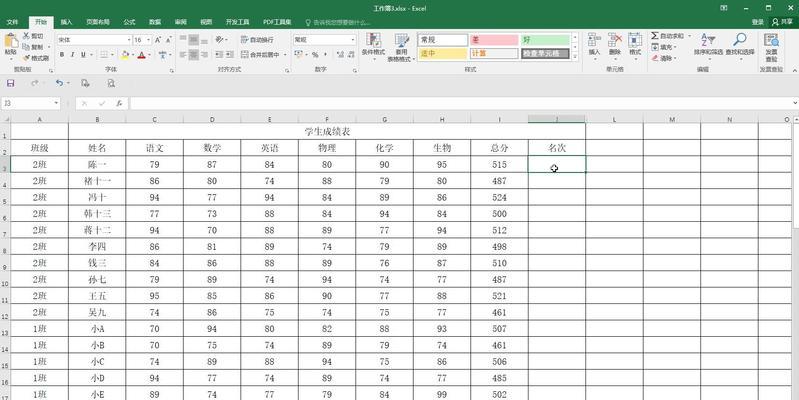Open the Name Box J3 dropdown
799x400 pixels.
coord(56,103)
